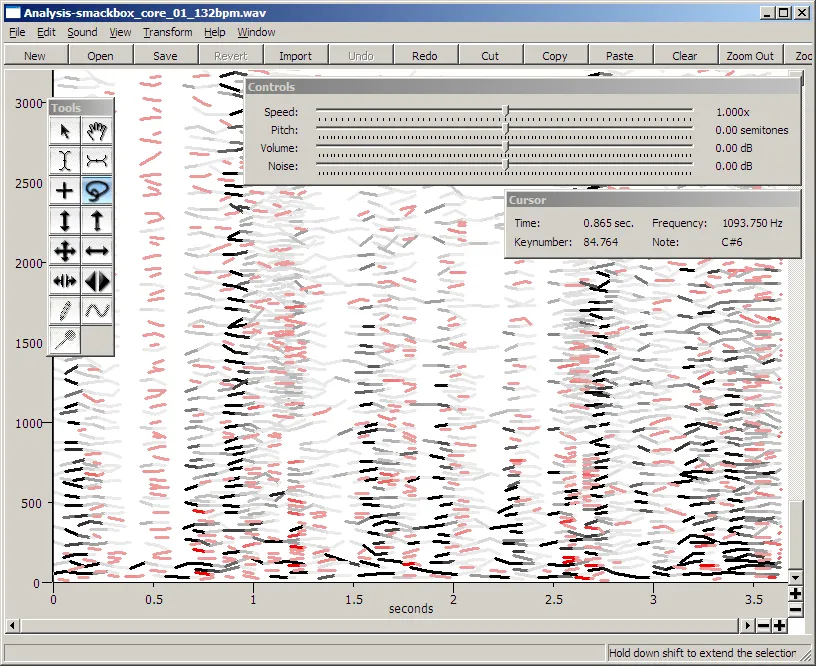Open the Transform menu
The image size is (816, 666).
(x=167, y=32)
